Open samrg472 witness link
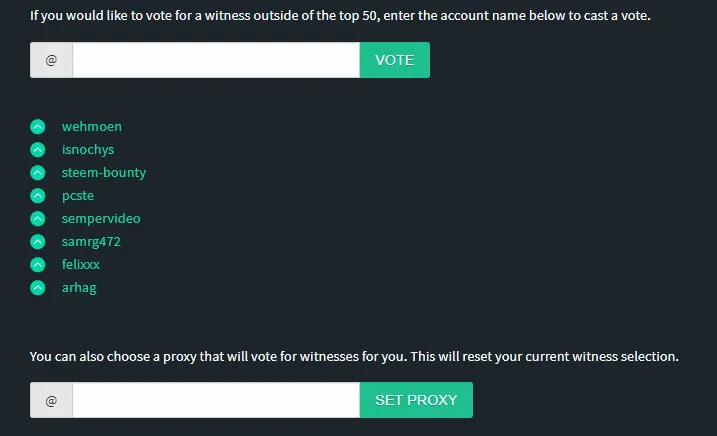Image resolution: width=717 pixels, height=436 pixels. (x=91, y=242)
